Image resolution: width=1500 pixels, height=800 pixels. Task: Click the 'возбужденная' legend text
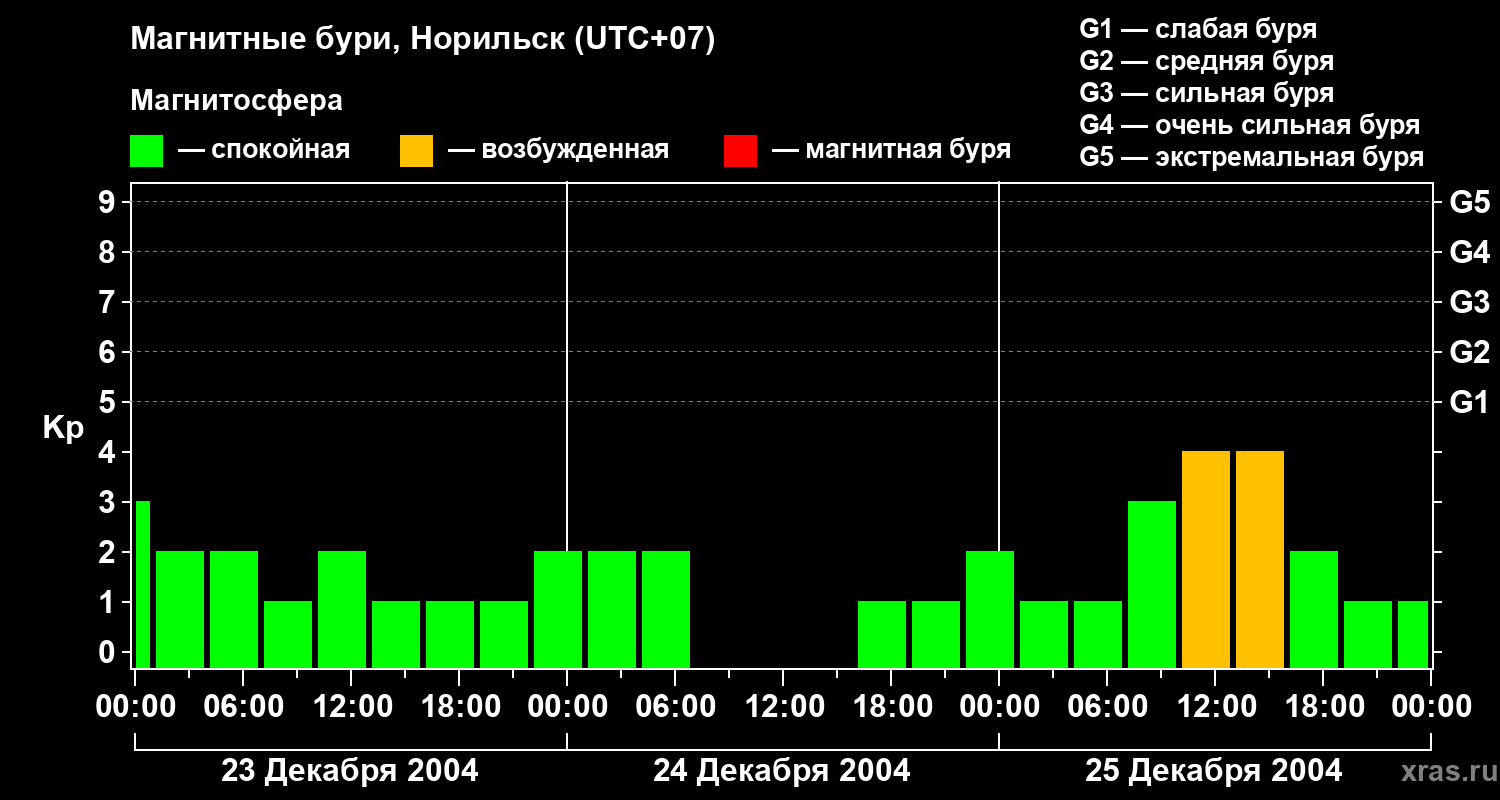click(x=575, y=150)
